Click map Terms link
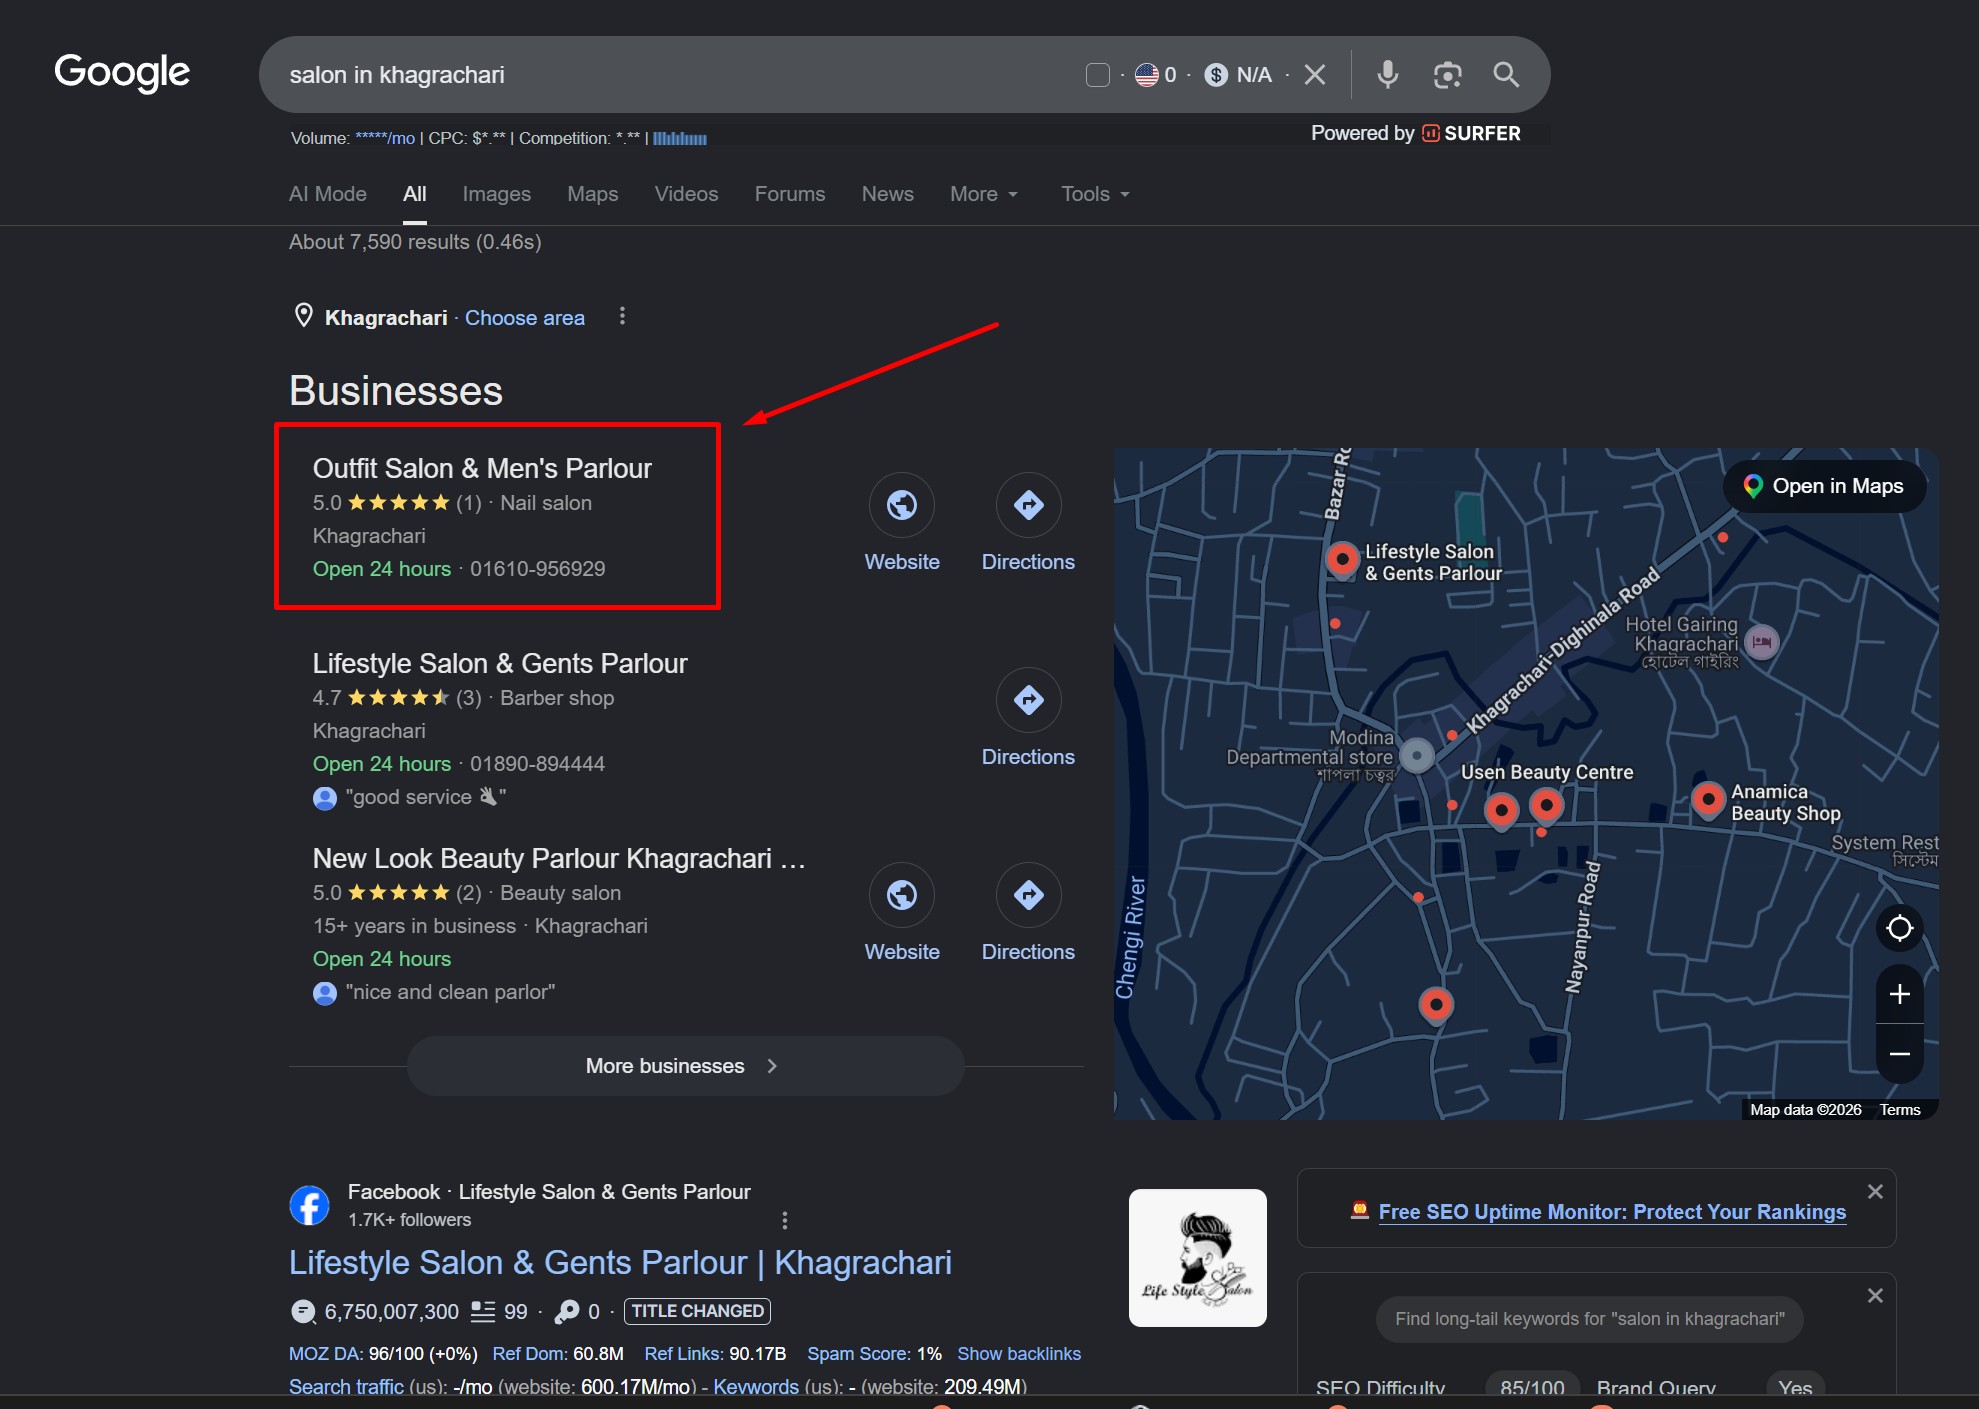The image size is (1979, 1409). coord(1899,1110)
